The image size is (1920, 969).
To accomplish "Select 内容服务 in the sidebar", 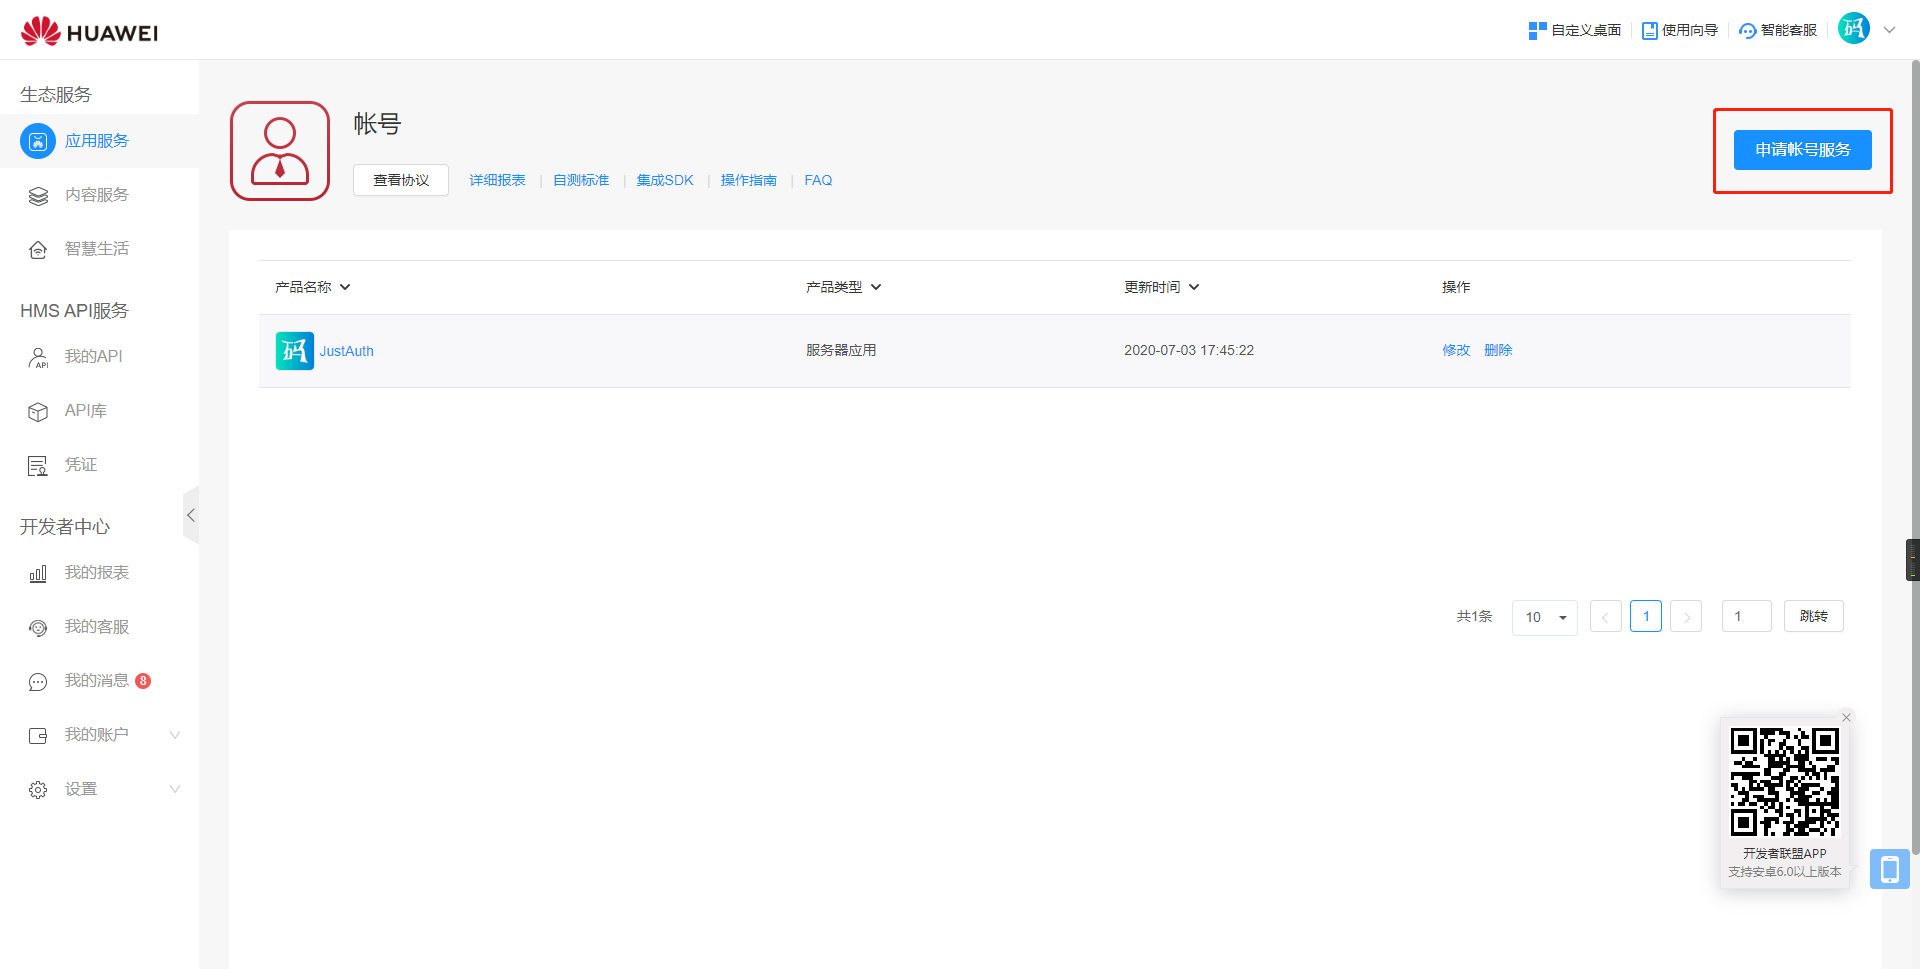I will pos(96,195).
